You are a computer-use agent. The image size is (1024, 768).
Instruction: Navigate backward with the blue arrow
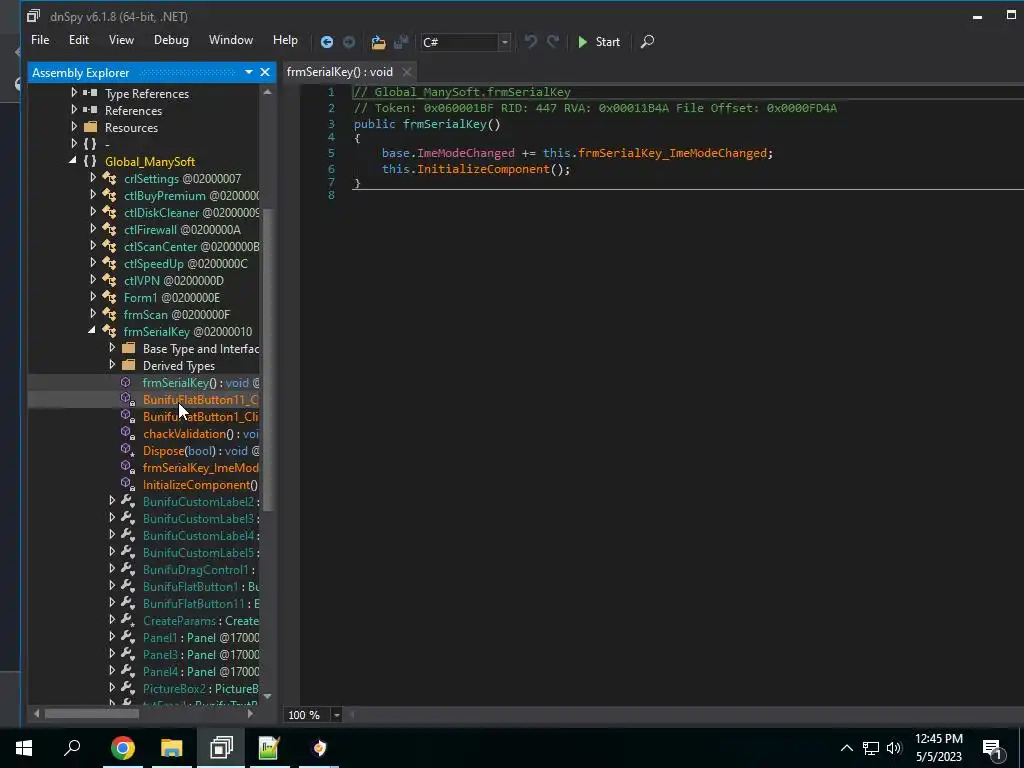(x=327, y=42)
